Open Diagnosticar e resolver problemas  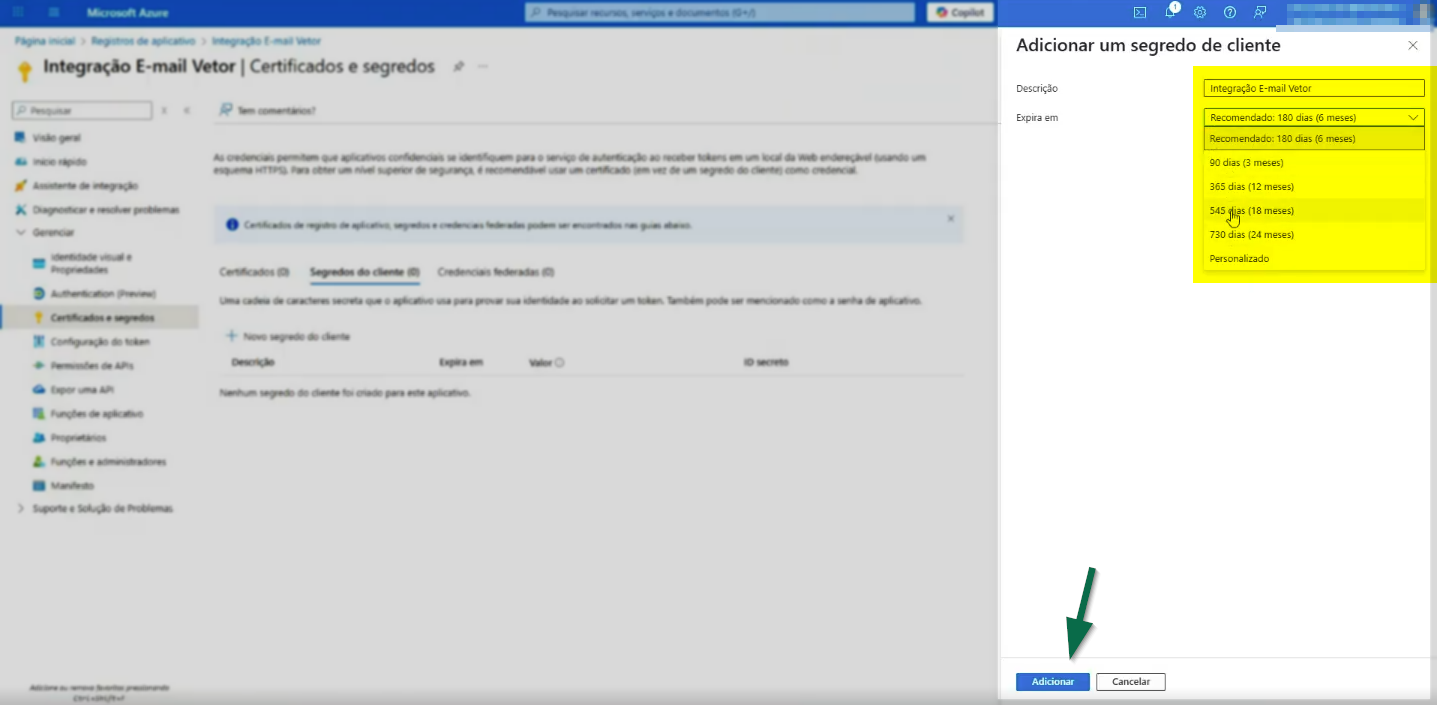pyautogui.click(x=105, y=210)
